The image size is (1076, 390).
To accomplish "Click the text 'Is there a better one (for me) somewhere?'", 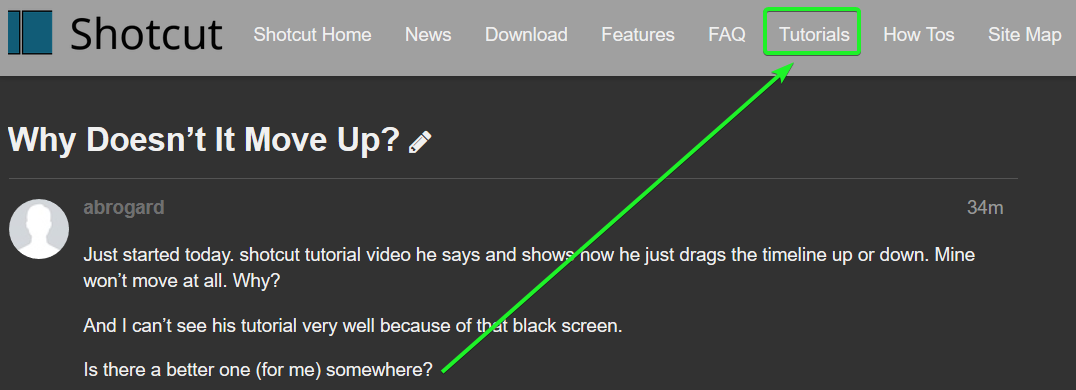I will [x=258, y=370].
